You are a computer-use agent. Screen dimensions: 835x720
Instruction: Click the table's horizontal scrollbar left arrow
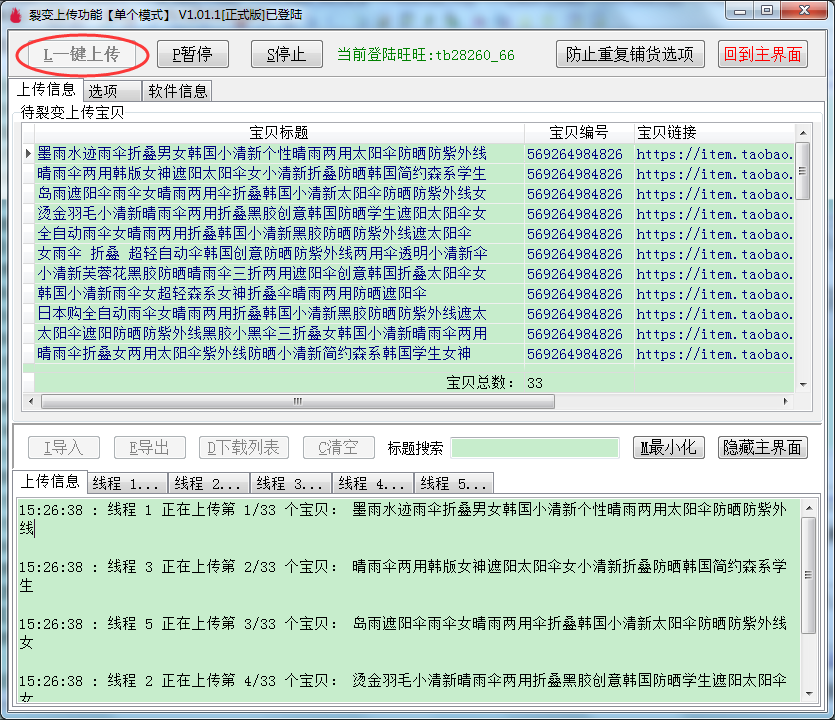pyautogui.click(x=28, y=402)
